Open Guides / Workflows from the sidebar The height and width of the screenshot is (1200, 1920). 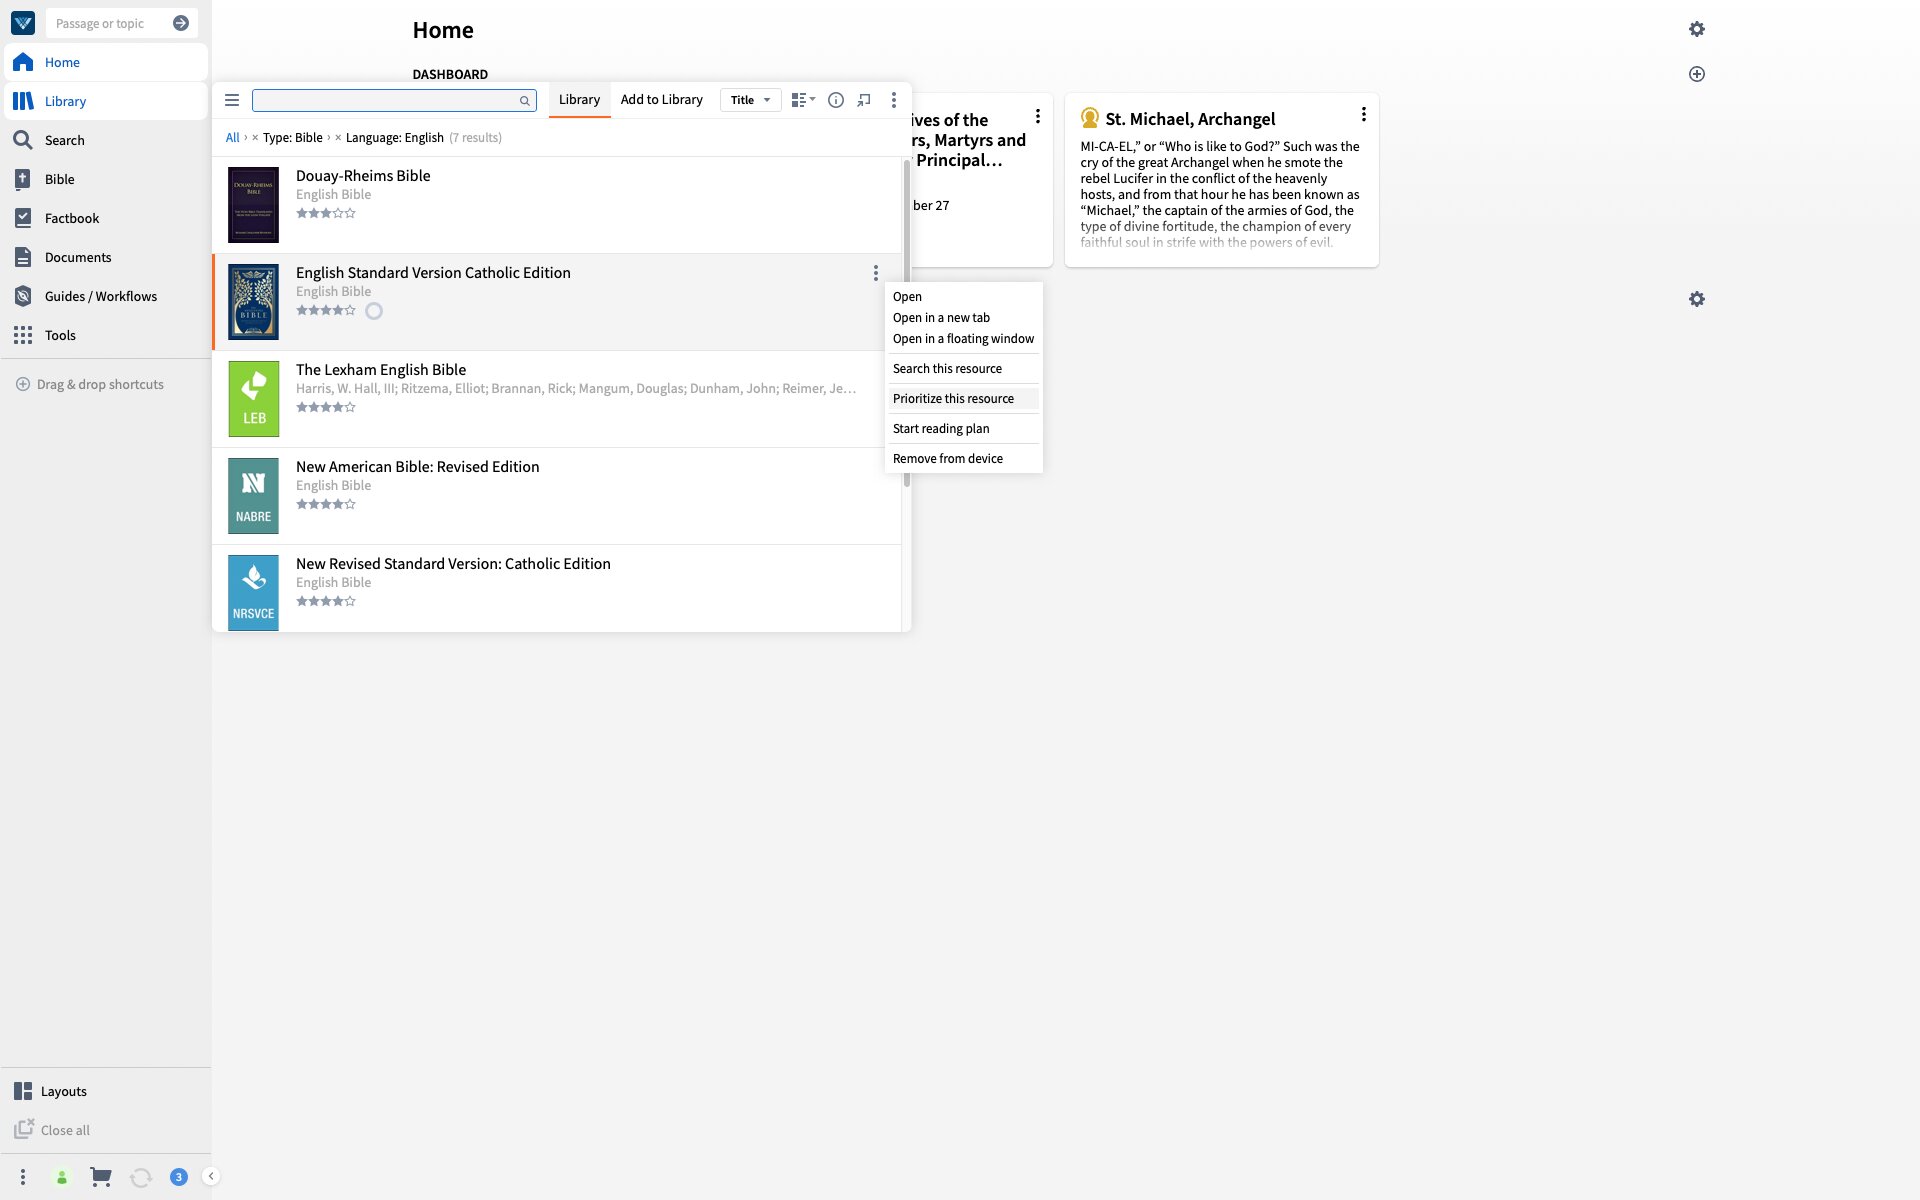(106, 296)
